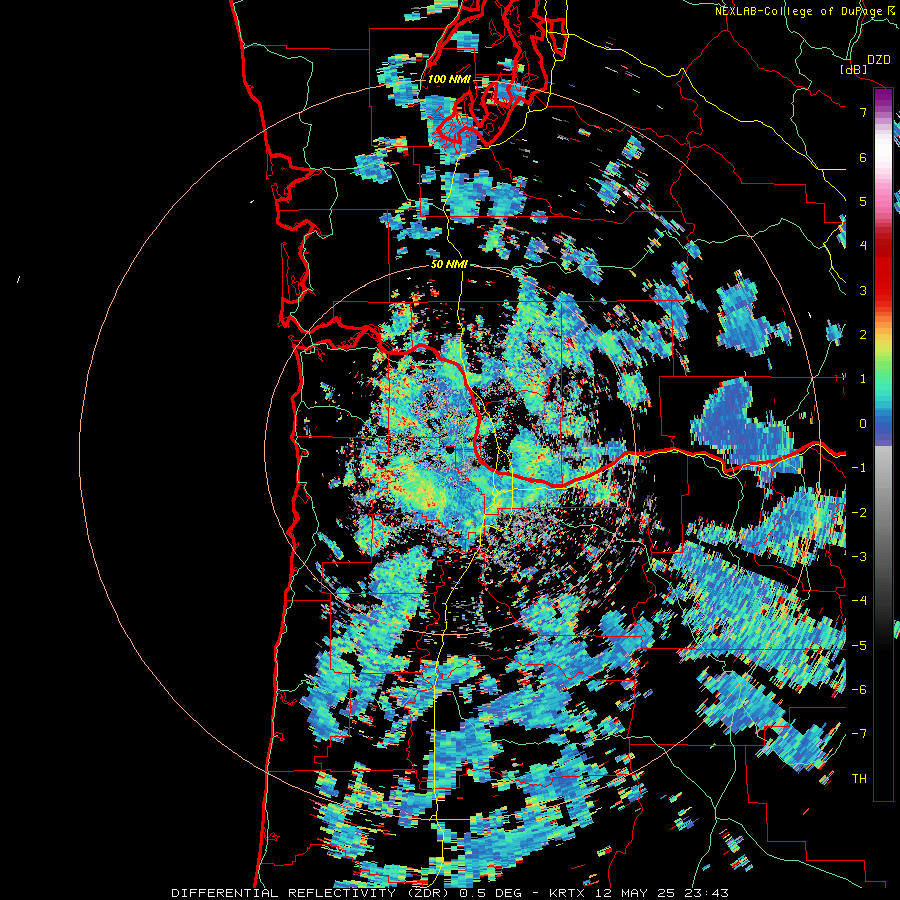
Task: Select the 4 value on the dB scale
Action: pos(863,246)
